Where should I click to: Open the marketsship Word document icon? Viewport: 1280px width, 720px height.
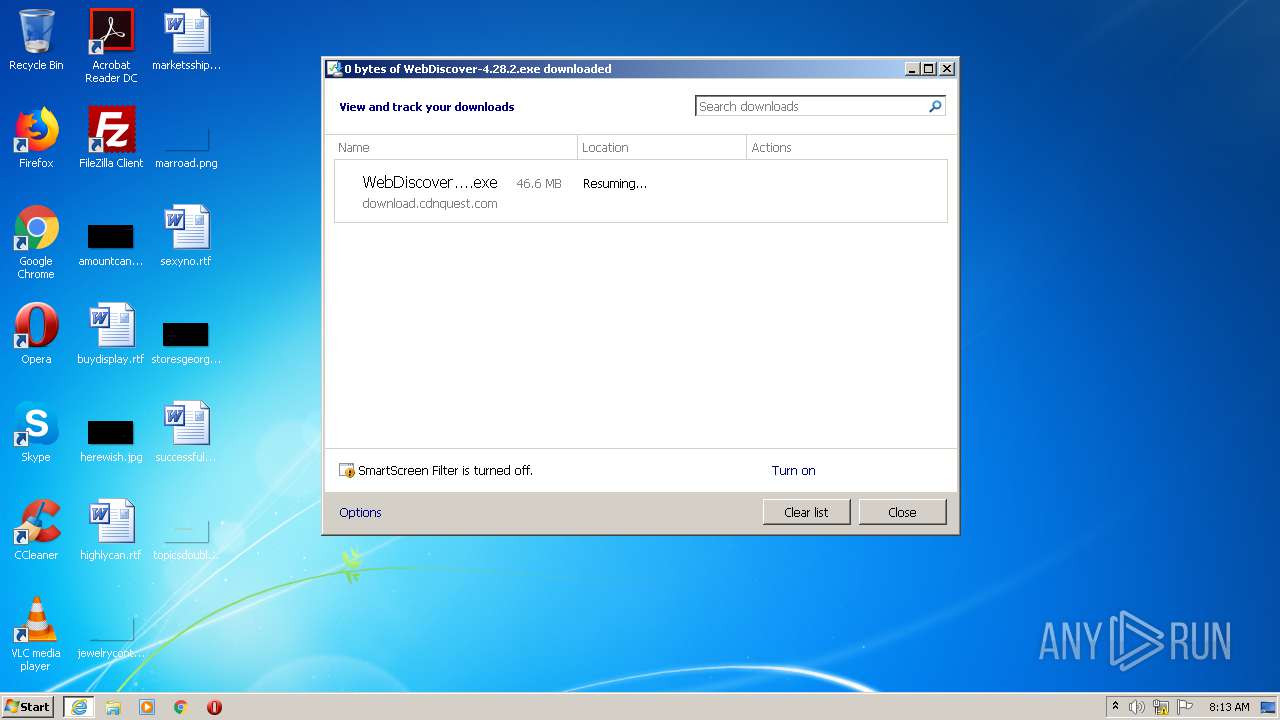[x=186, y=40]
